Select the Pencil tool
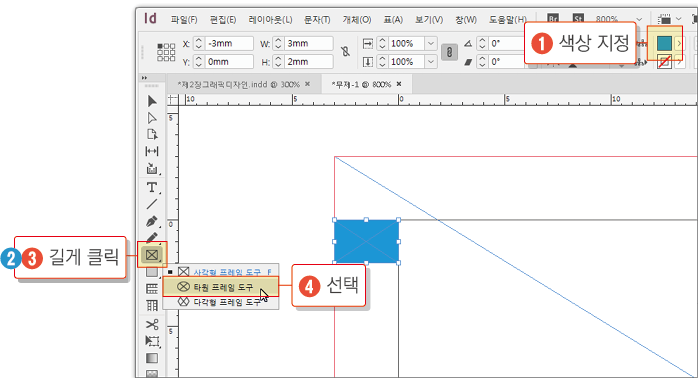This screenshot has width=698, height=378. pos(152,237)
